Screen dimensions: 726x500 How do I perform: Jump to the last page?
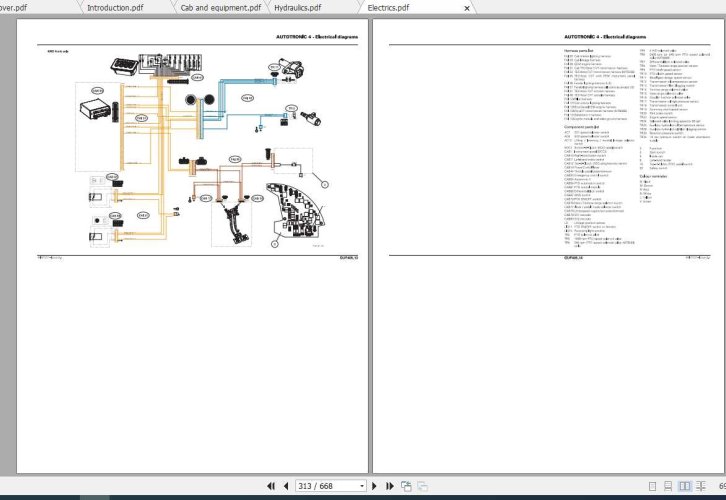tap(389, 486)
